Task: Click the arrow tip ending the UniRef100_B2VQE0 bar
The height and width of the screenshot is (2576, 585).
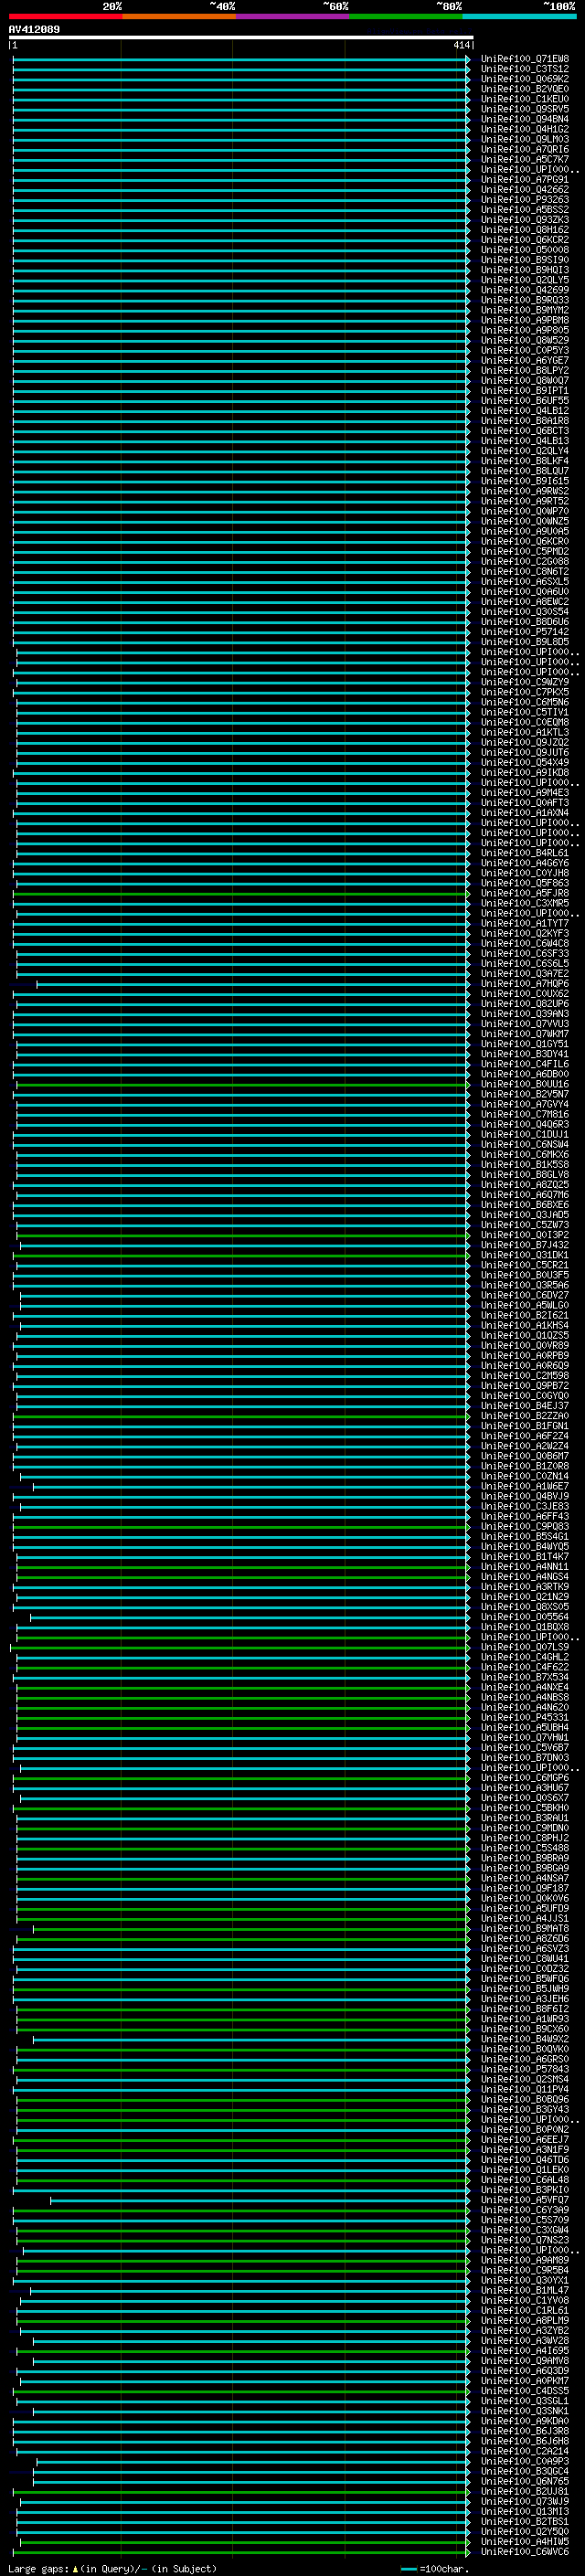Action: click(467, 89)
